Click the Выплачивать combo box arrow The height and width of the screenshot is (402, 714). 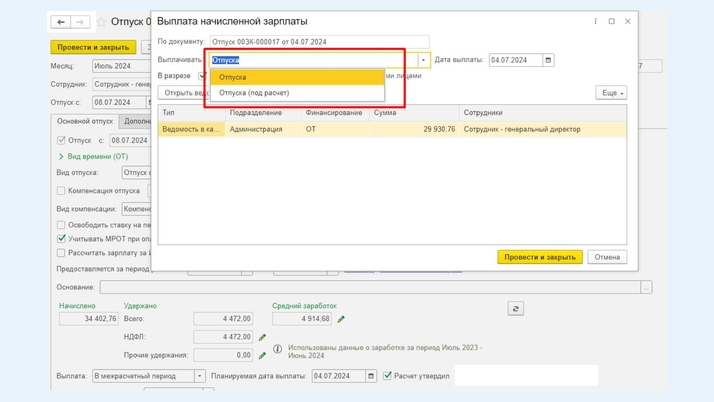pos(423,60)
